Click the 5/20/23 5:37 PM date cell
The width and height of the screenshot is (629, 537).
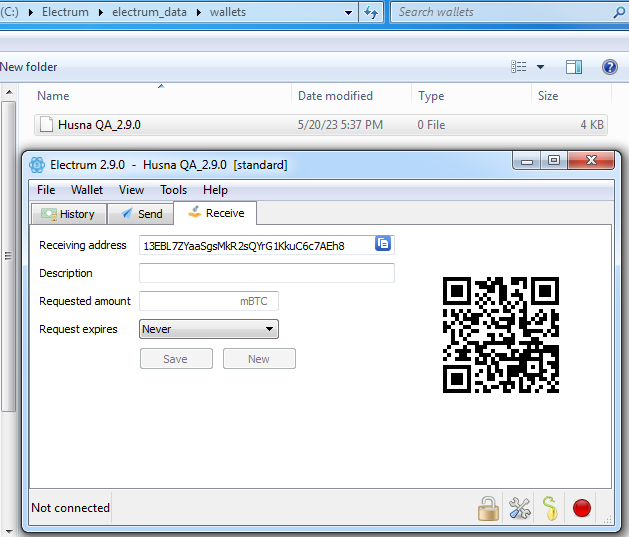[x=340, y=125]
